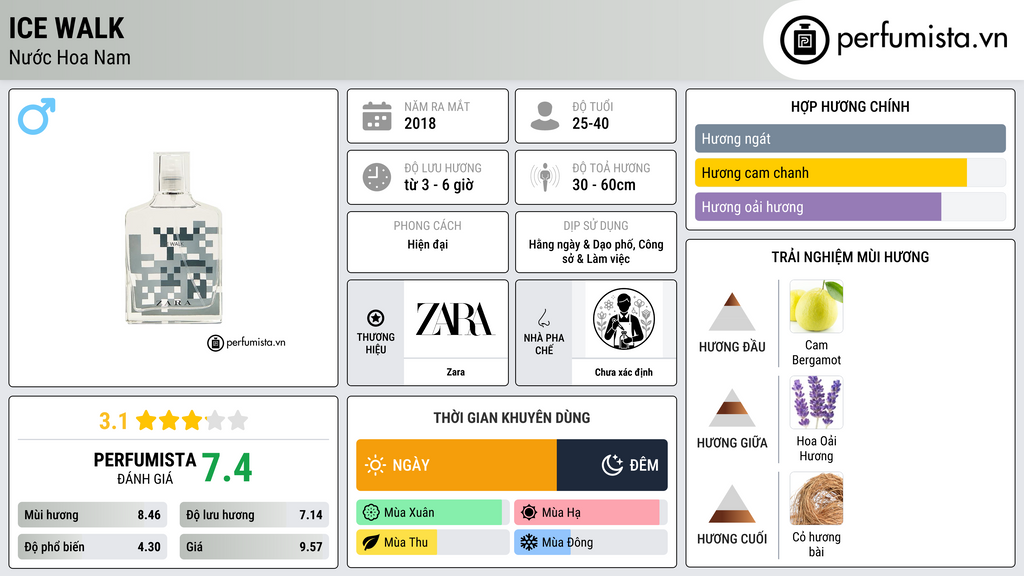The image size is (1024, 576).
Task: Click the 25-40 age range value
Action: tap(590, 123)
